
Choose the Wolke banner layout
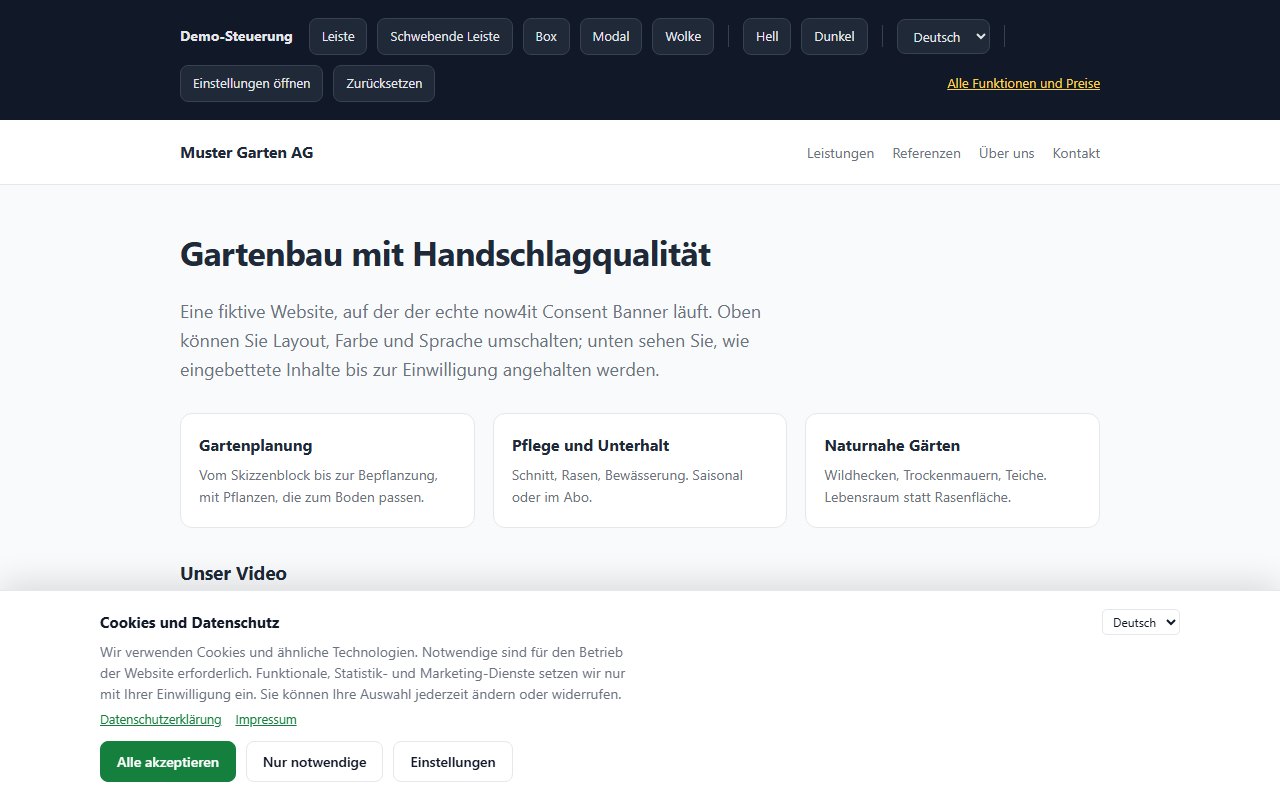[683, 36]
